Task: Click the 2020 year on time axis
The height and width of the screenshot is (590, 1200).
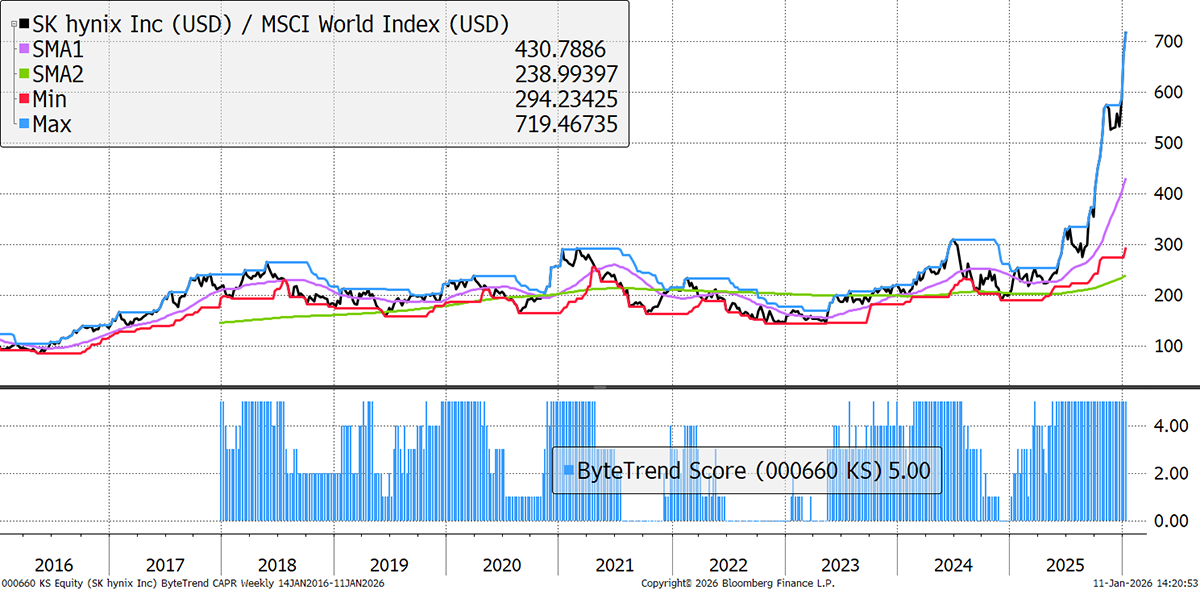Action: pos(503,564)
